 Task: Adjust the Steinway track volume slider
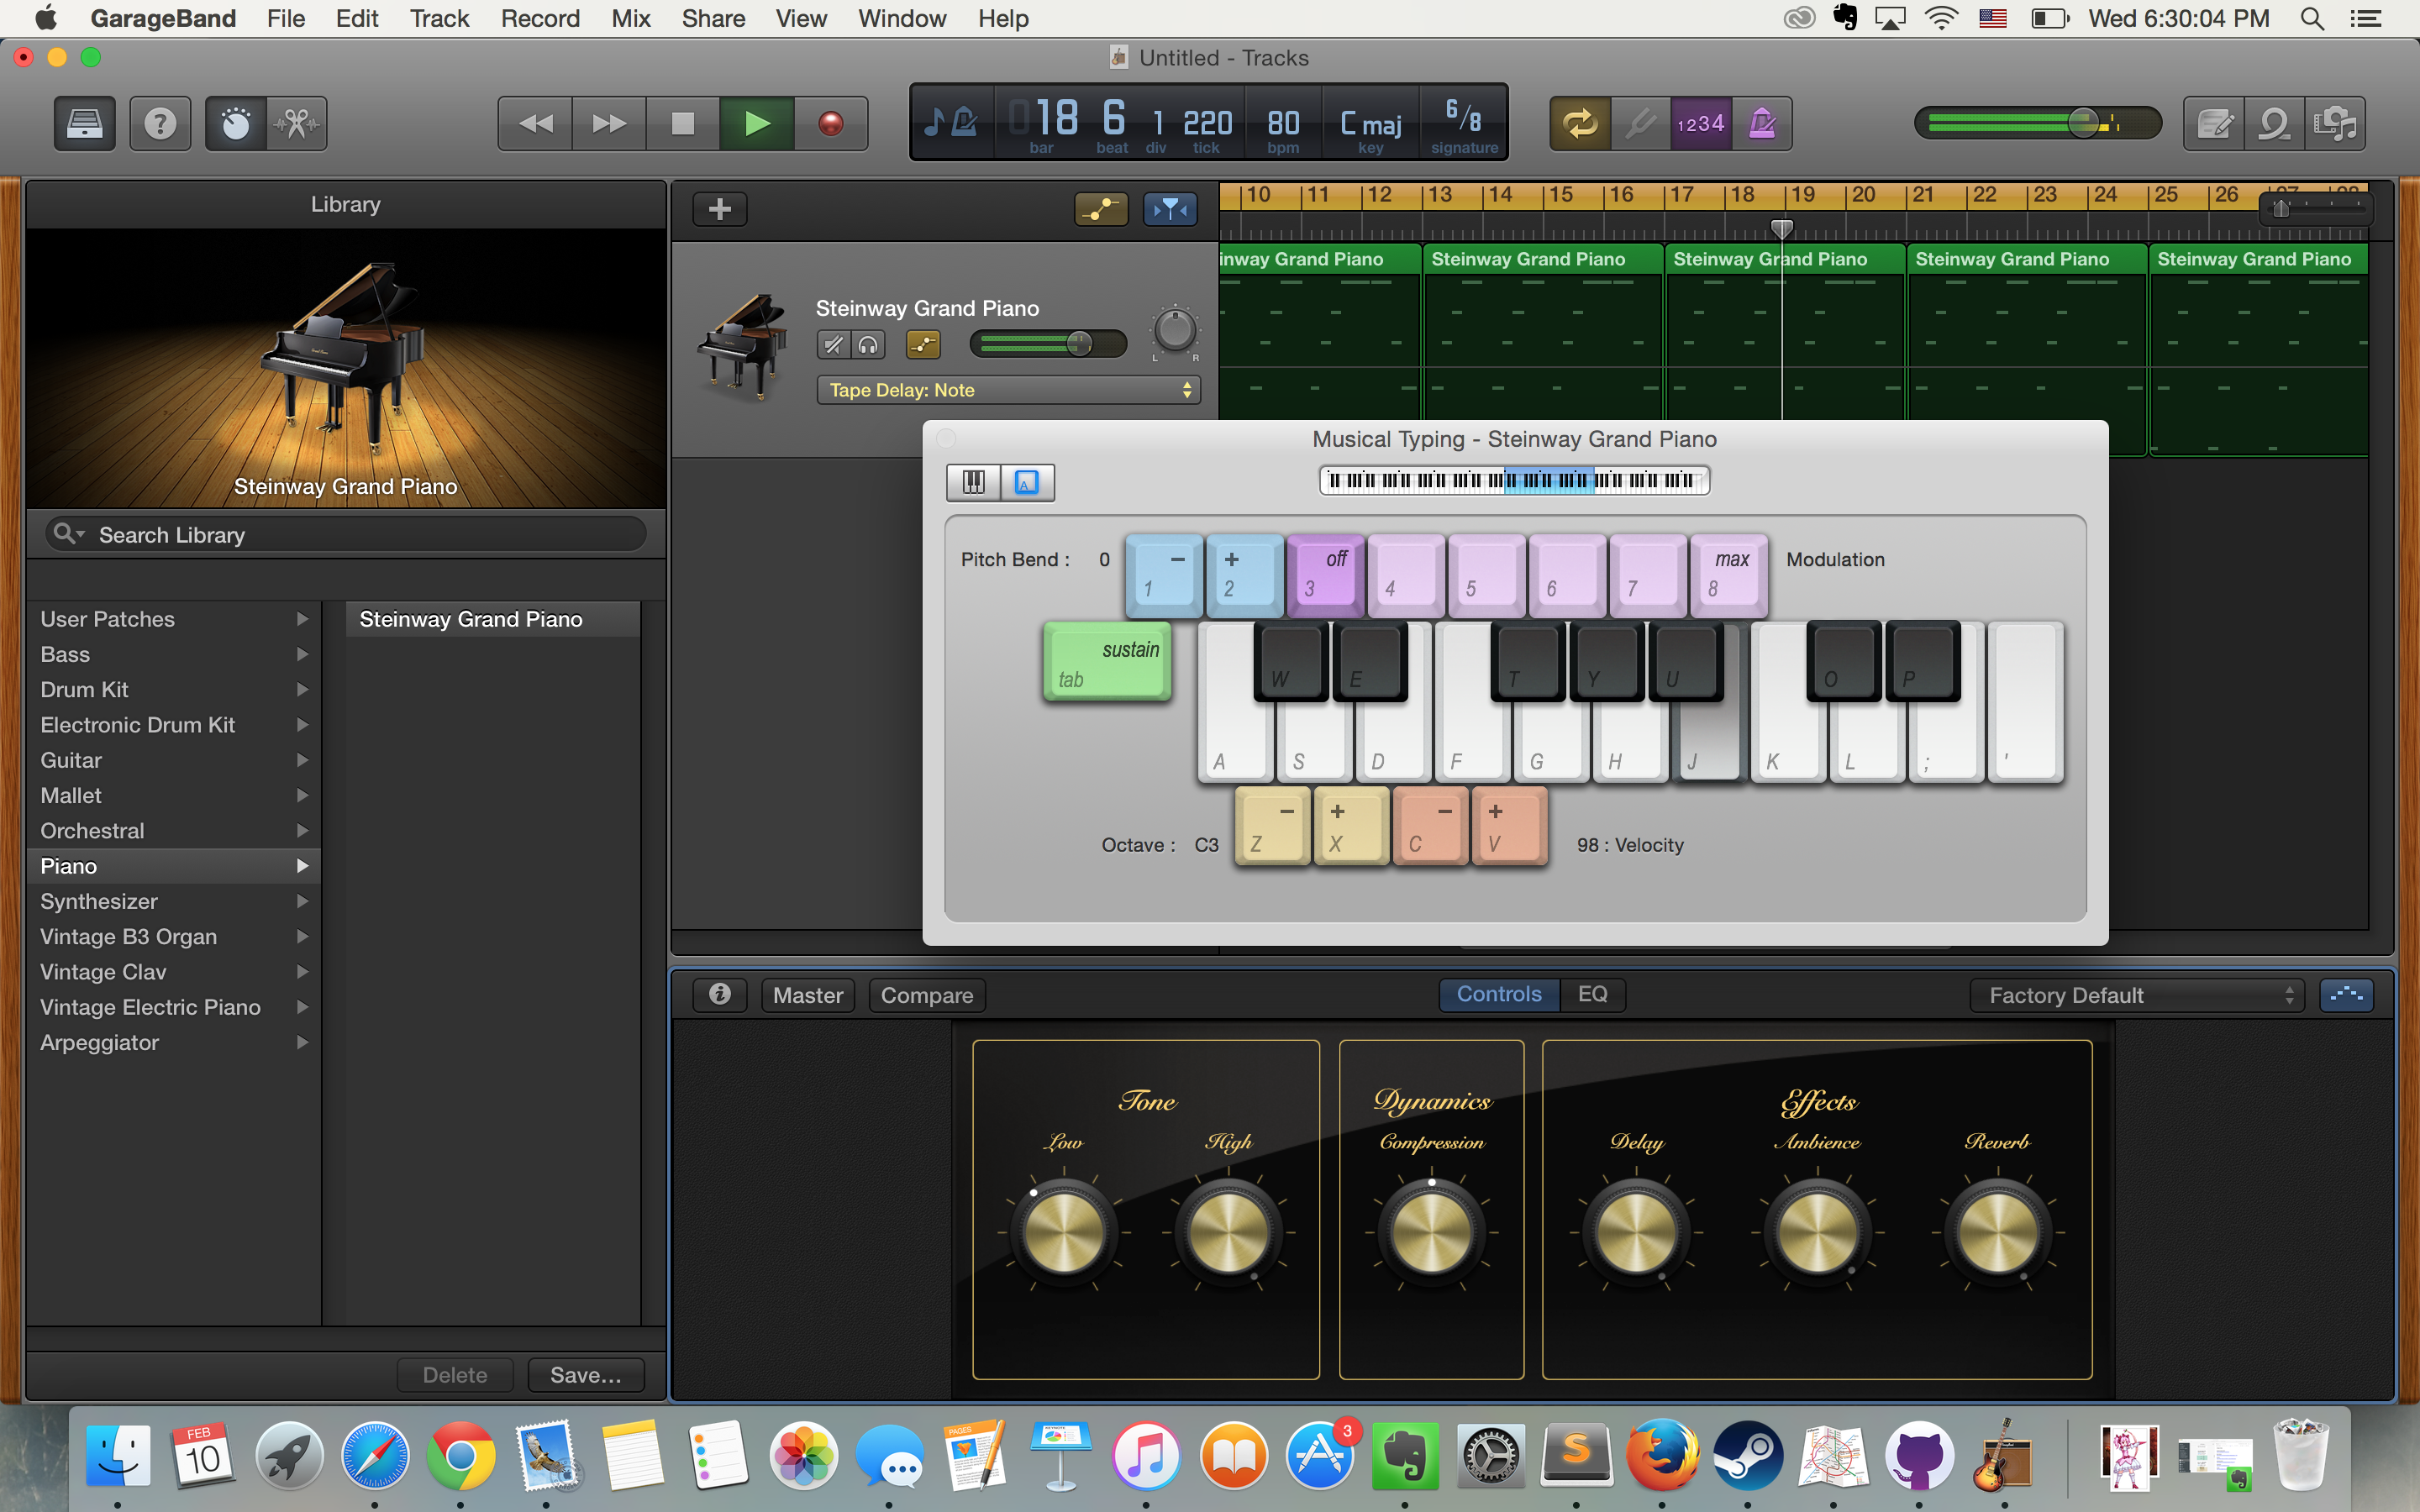coord(1048,344)
